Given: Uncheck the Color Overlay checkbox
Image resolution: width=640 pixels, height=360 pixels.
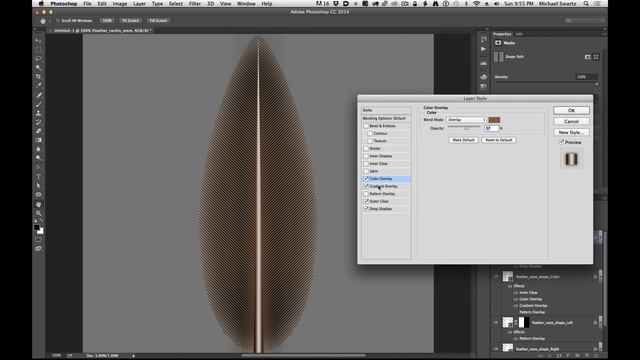Looking at the screenshot, I should pos(366,179).
